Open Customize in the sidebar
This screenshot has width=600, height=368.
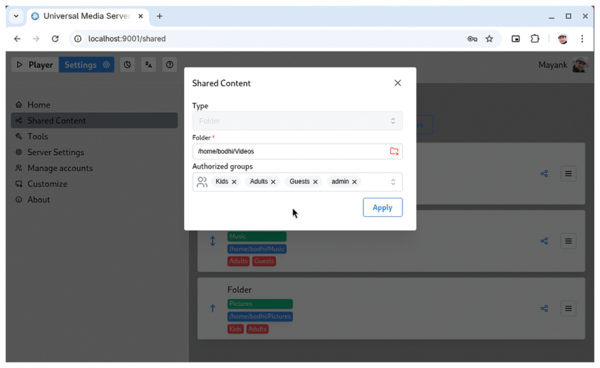95,184
